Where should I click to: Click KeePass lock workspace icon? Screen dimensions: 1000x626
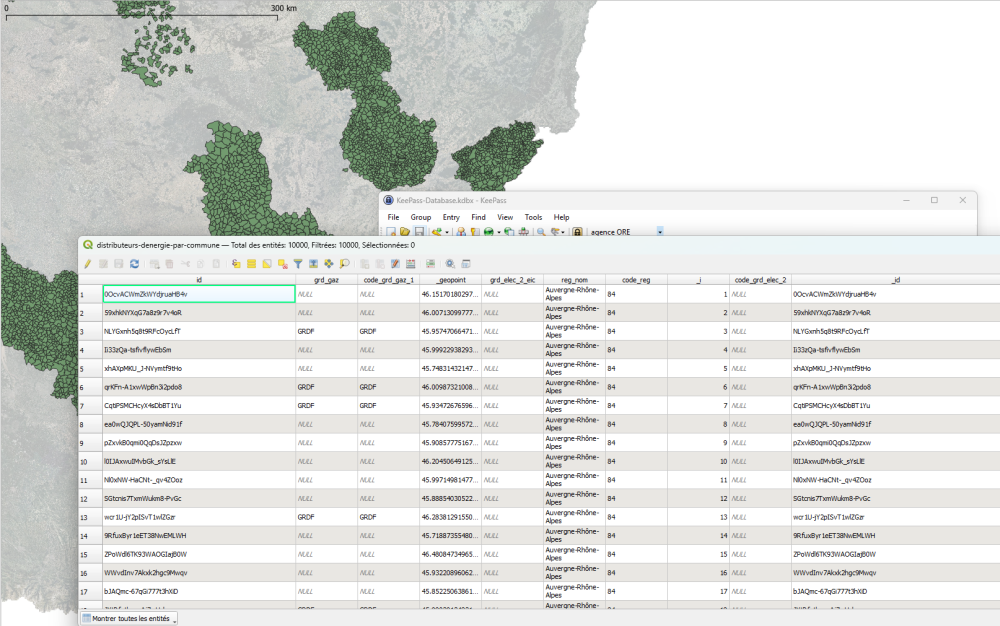tap(577, 232)
